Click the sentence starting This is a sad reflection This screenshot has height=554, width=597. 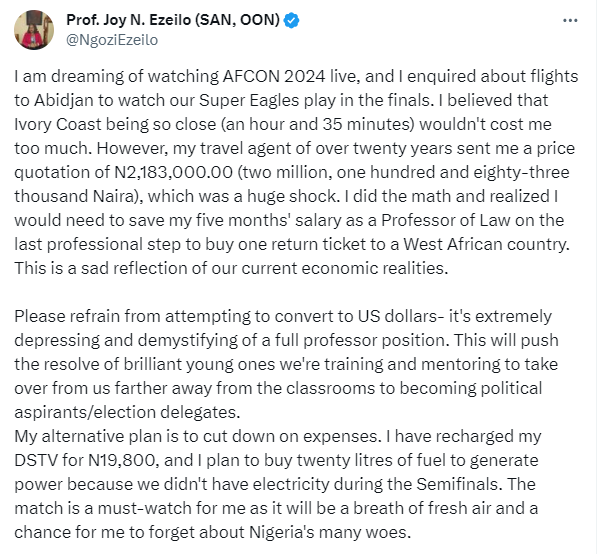point(231,268)
